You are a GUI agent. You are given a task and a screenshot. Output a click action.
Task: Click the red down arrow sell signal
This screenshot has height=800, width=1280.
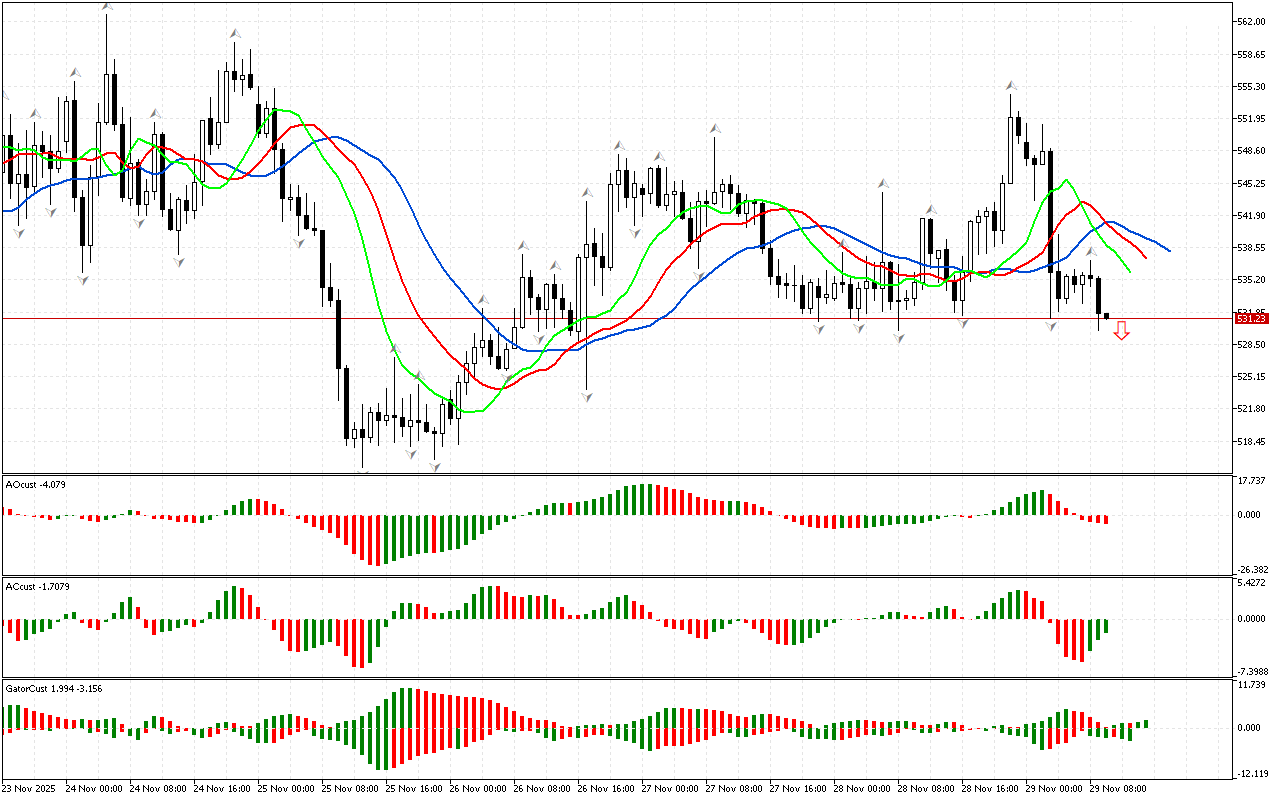(x=1121, y=331)
